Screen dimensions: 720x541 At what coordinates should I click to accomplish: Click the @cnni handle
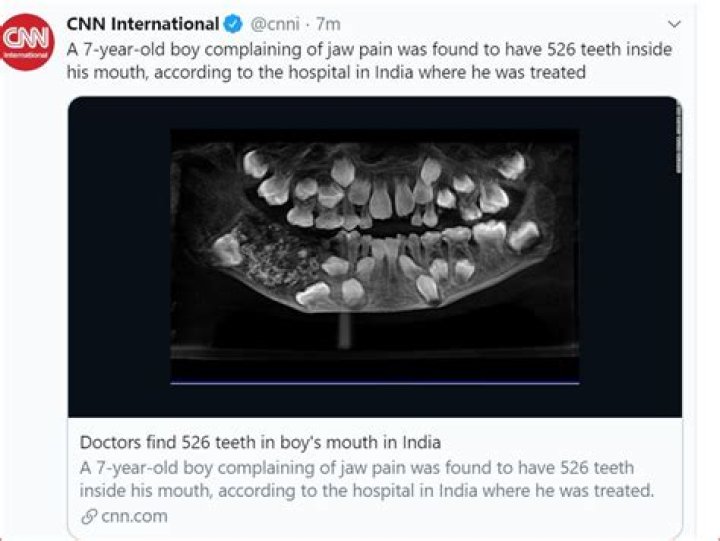tap(277, 23)
